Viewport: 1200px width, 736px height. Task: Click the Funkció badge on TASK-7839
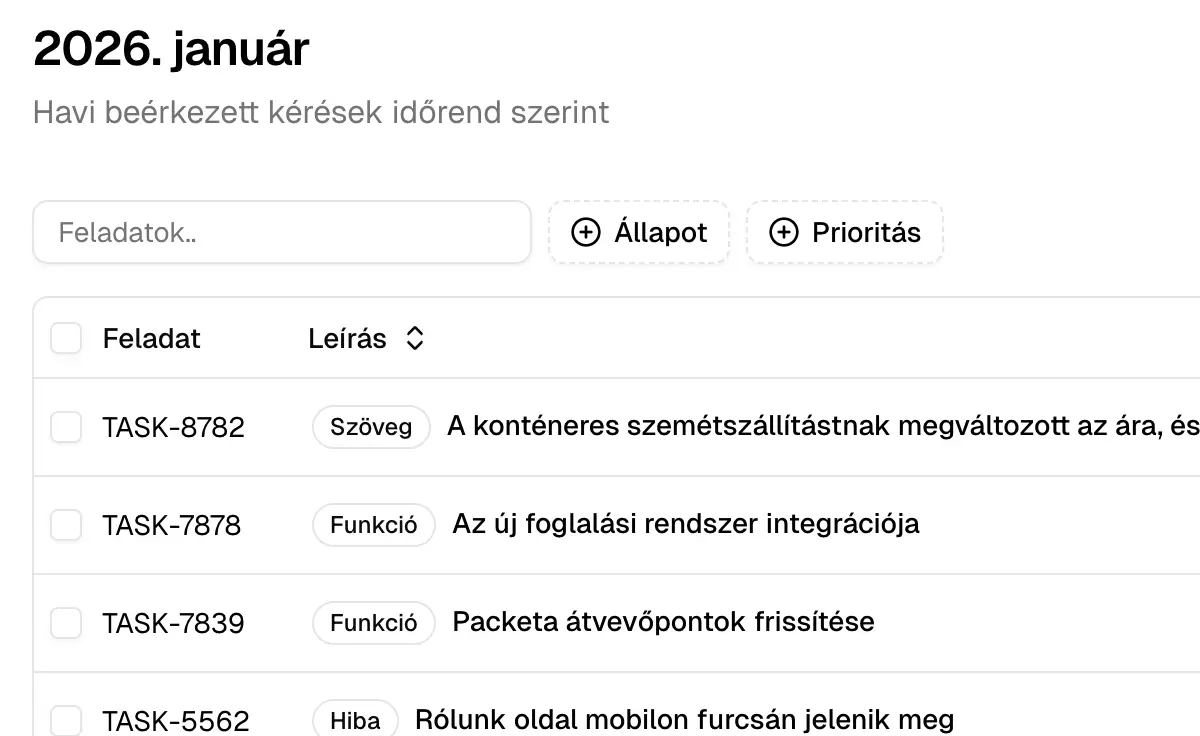point(374,623)
